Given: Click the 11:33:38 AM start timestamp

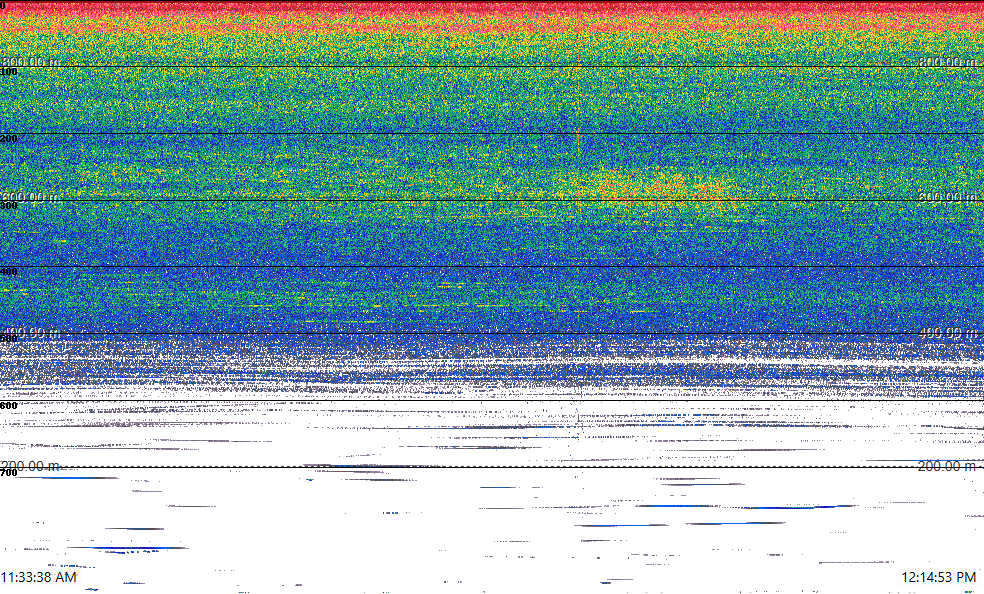Looking at the screenshot, I should pos(39,577).
